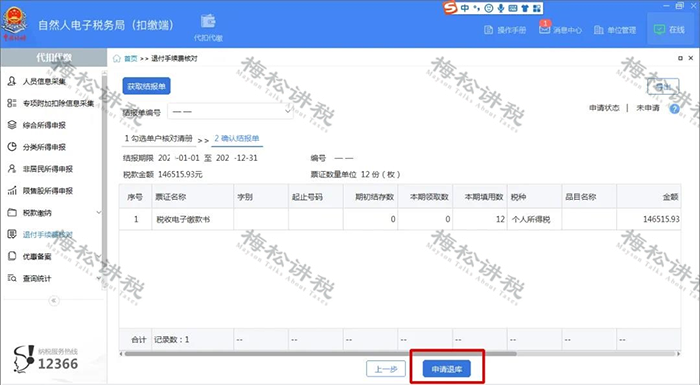Select 优惠备案 in sidebar
Screen dimensions: 700x385
click(29, 256)
